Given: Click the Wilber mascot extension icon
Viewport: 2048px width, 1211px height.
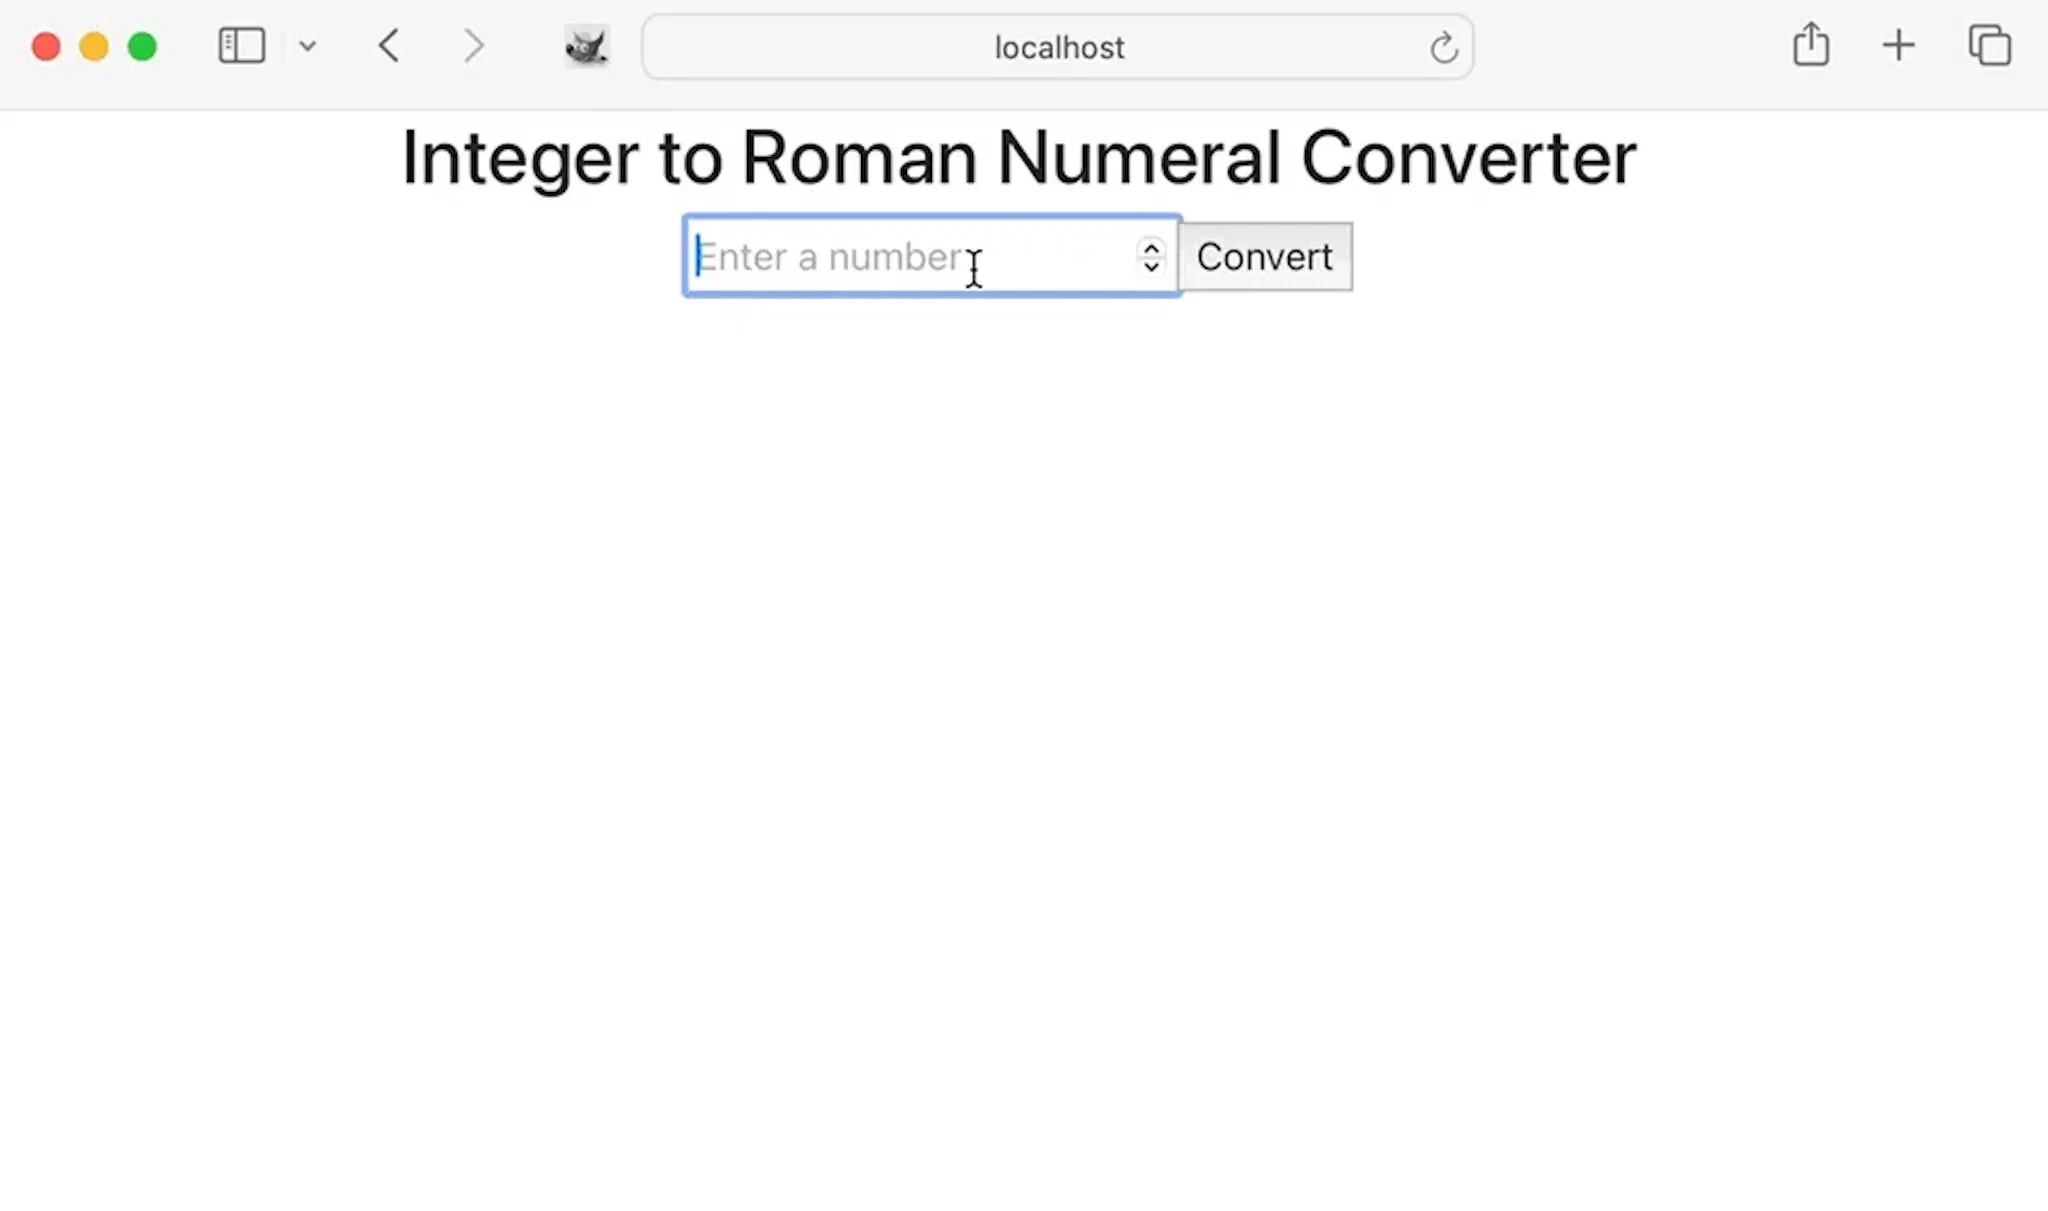Looking at the screenshot, I should coord(586,47).
